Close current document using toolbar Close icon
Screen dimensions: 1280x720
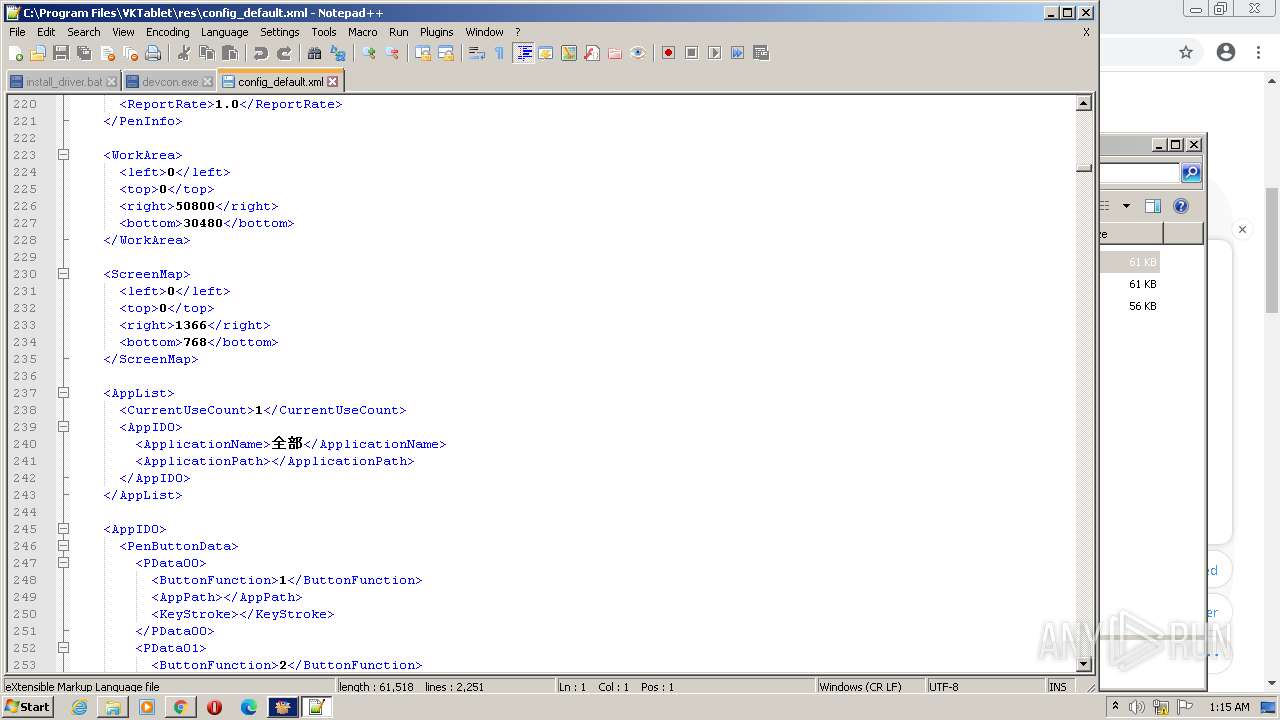tap(107, 53)
